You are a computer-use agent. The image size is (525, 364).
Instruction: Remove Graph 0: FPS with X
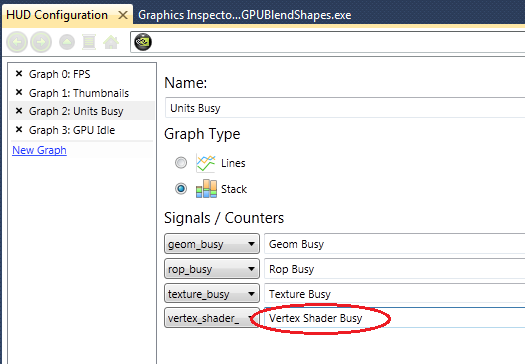(x=19, y=74)
